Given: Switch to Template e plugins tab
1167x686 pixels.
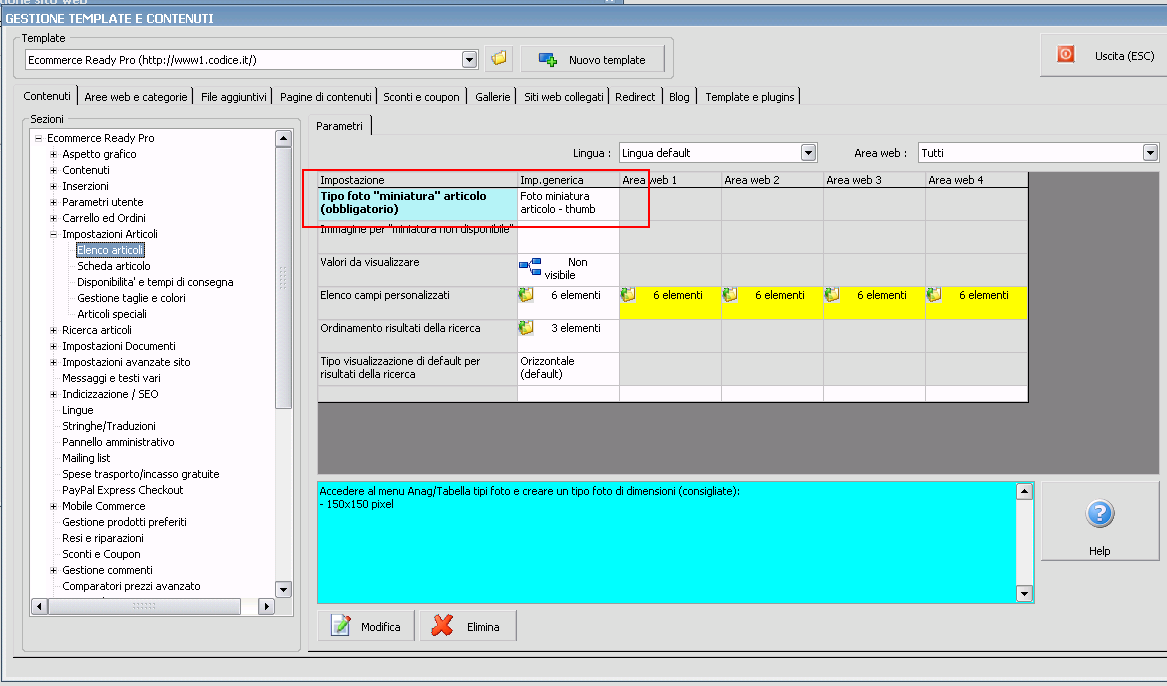Looking at the screenshot, I should pyautogui.click(x=749, y=97).
